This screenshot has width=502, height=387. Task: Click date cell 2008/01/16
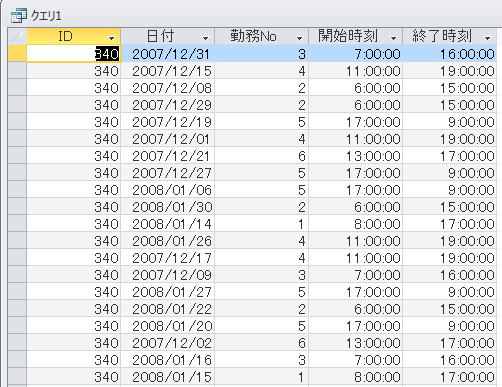[x=168, y=360]
